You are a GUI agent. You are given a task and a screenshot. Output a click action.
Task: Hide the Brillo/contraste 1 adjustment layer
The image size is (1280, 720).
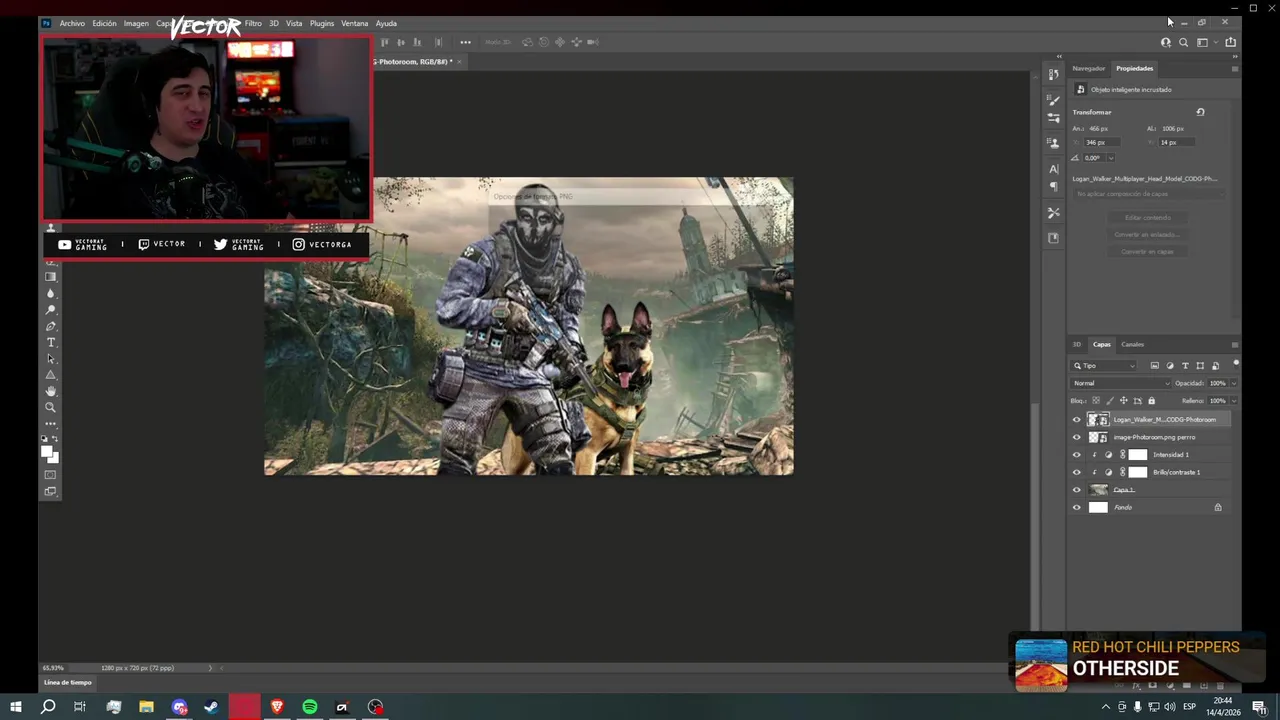pos(1077,472)
